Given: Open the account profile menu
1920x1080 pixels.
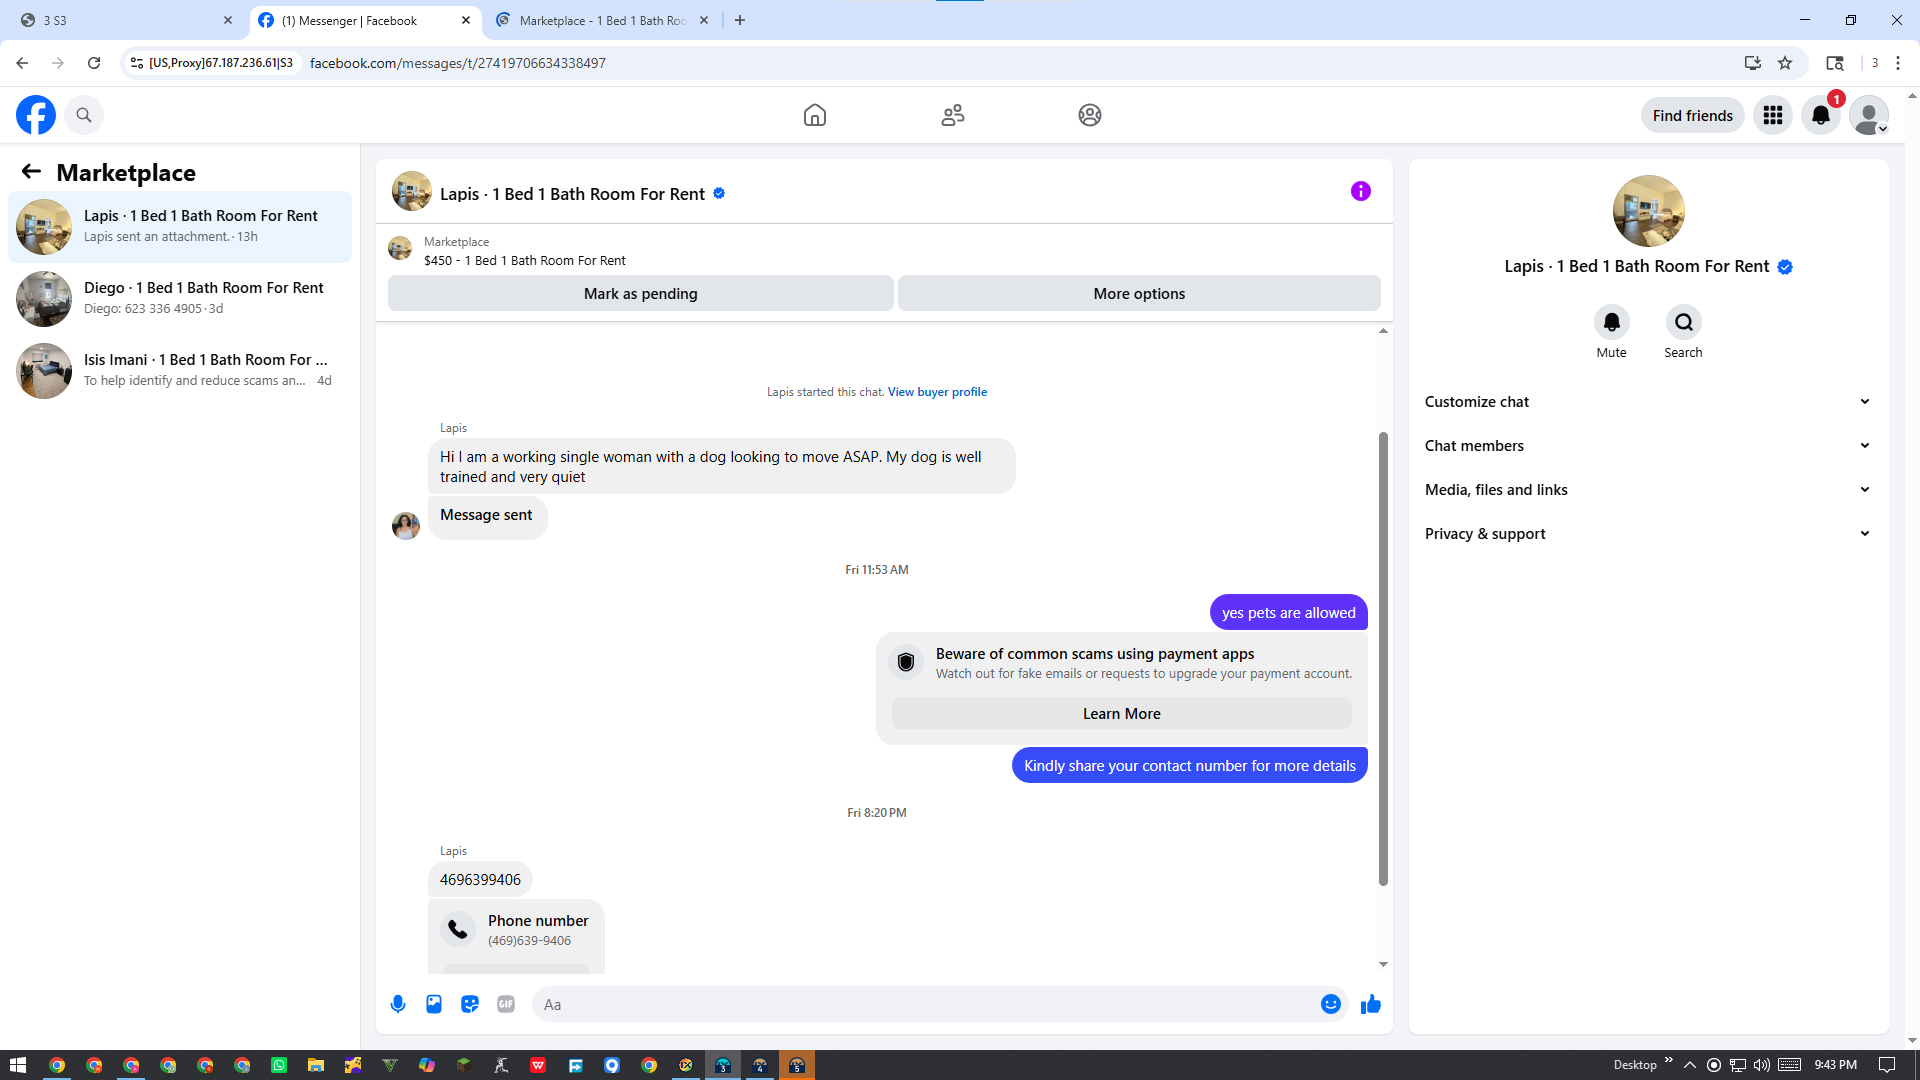Looking at the screenshot, I should (1869, 115).
